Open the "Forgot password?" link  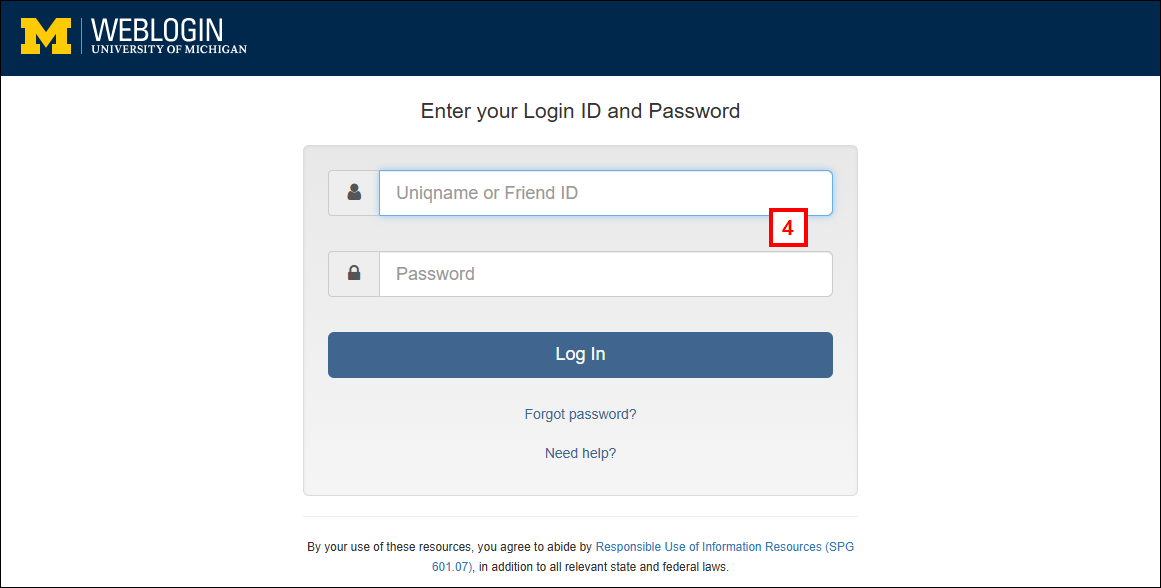580,414
